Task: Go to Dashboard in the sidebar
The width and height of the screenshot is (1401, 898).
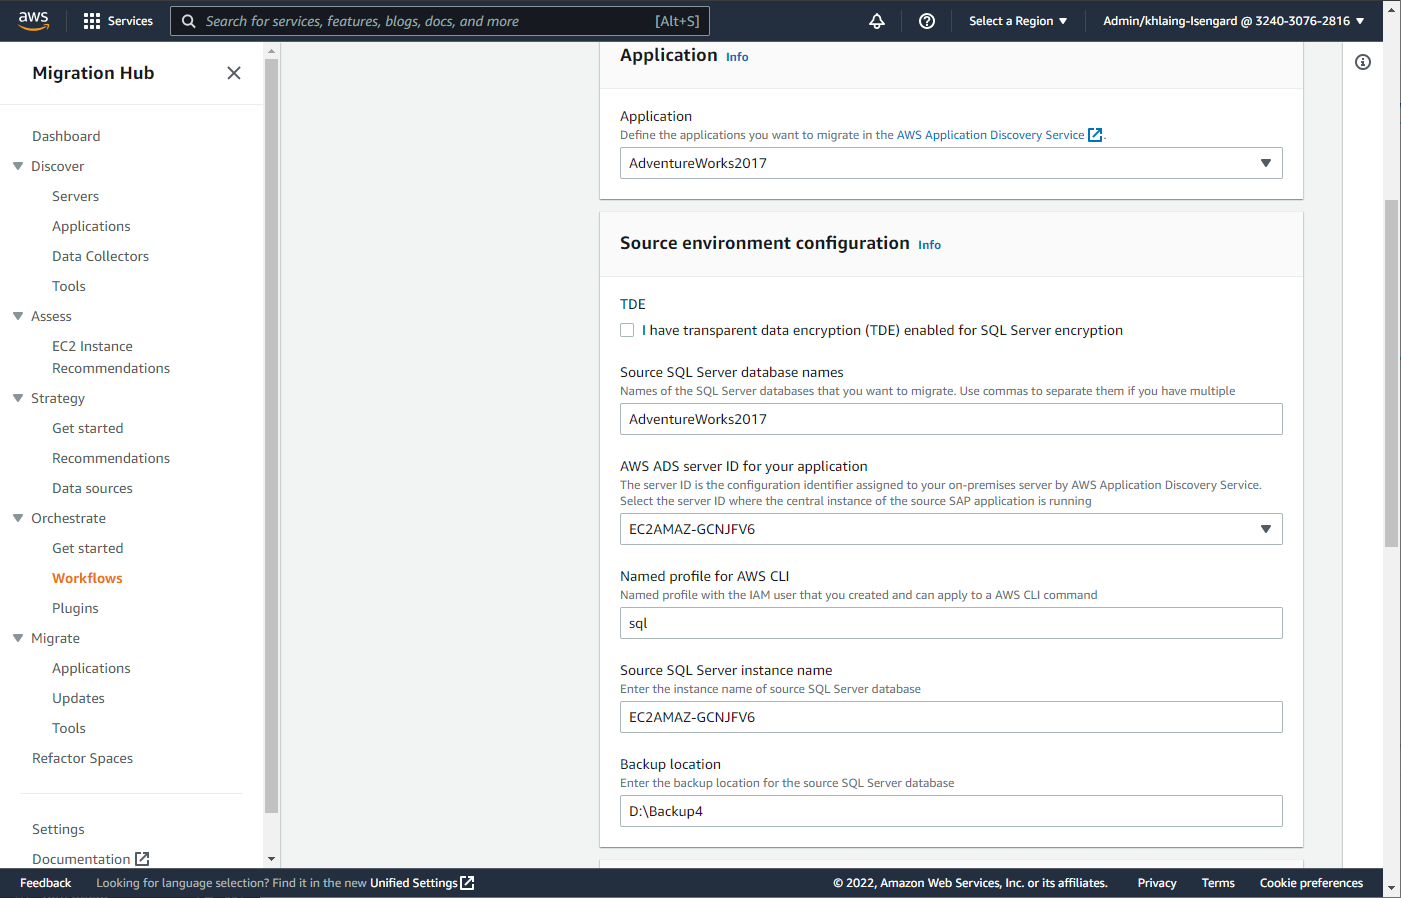Action: [x=66, y=136]
